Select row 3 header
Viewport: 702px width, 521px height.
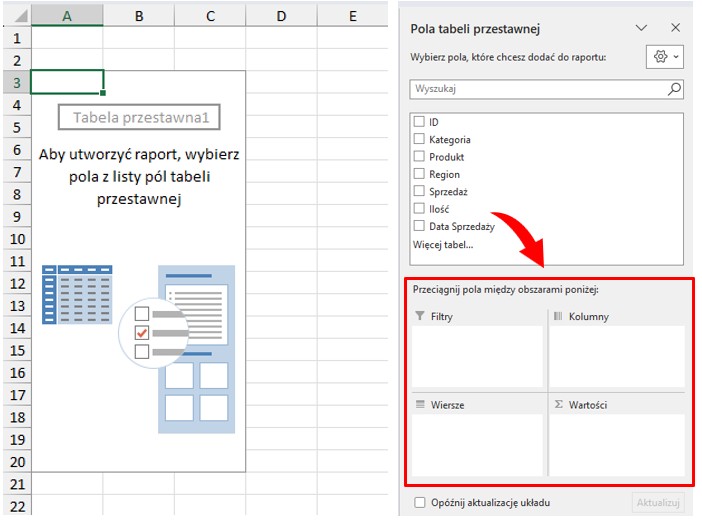click(17, 82)
